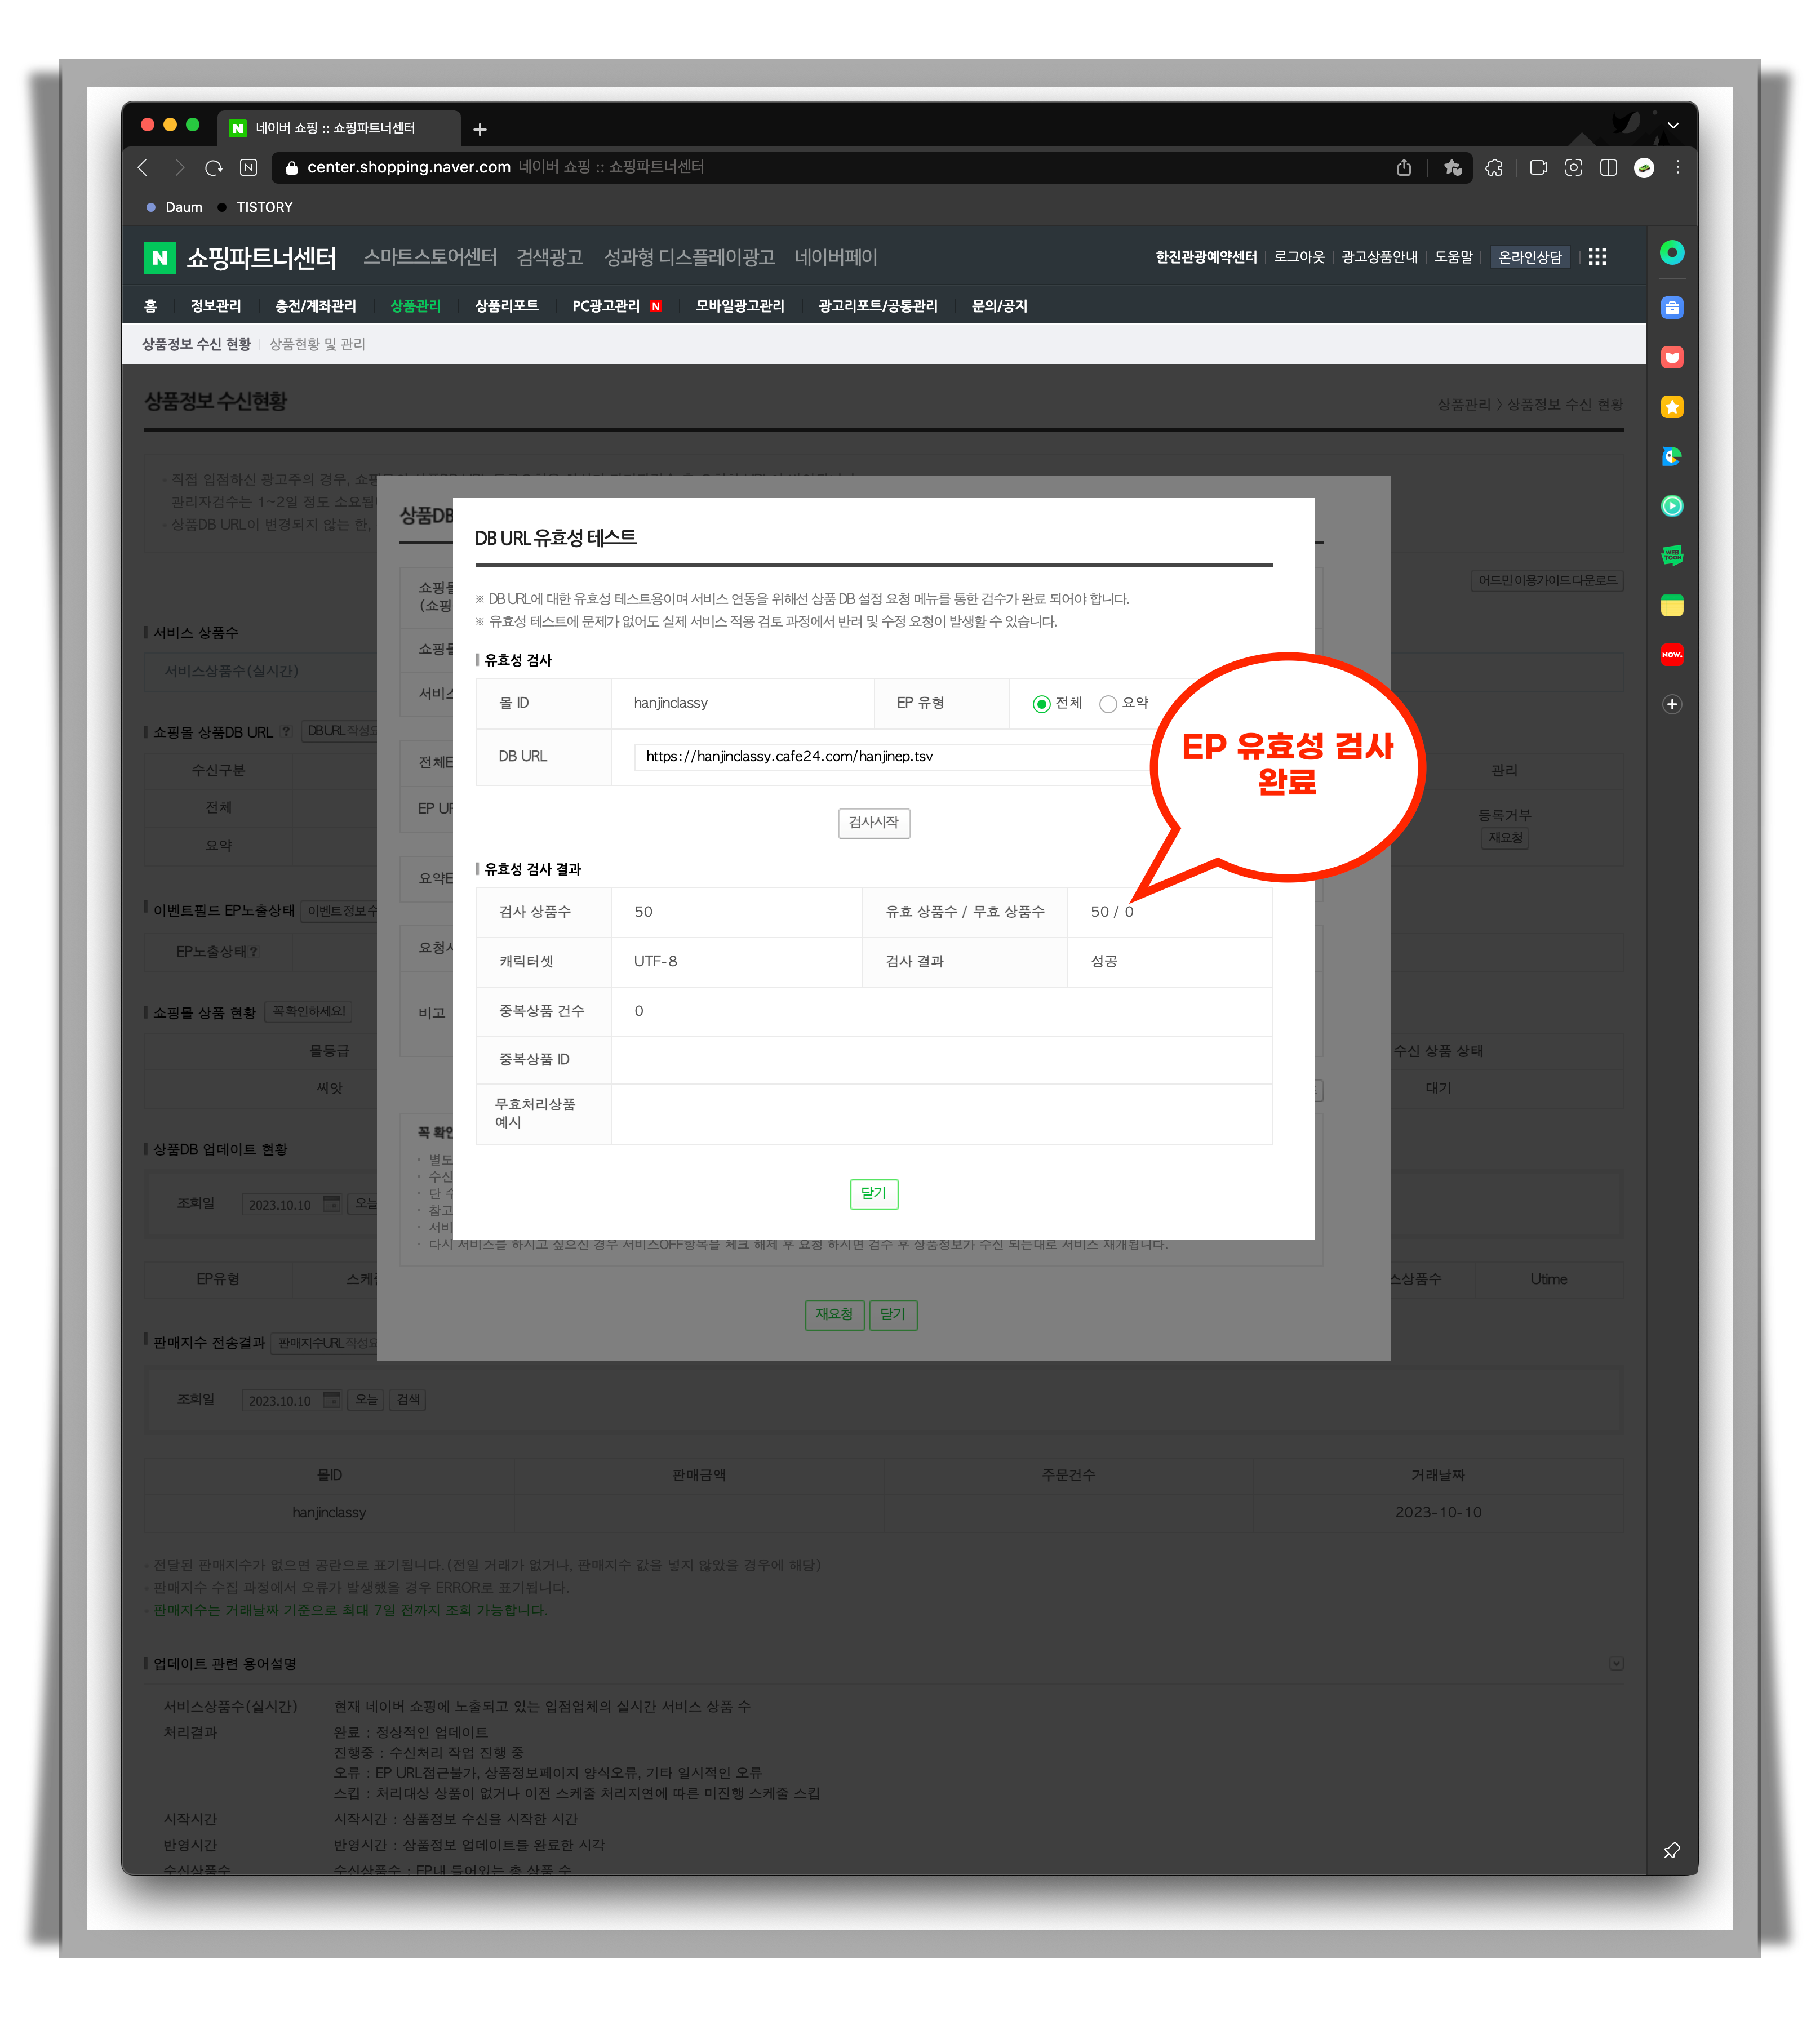
Task: Open the 홈 menu item
Action: pyautogui.click(x=150, y=306)
